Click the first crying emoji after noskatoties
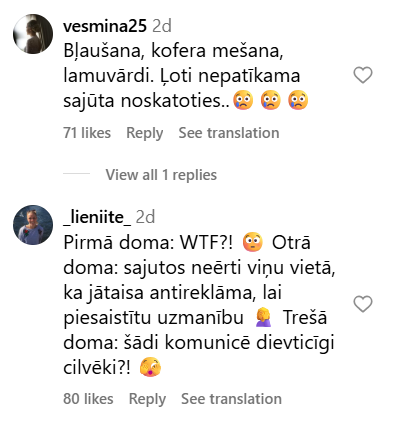 click(243, 100)
